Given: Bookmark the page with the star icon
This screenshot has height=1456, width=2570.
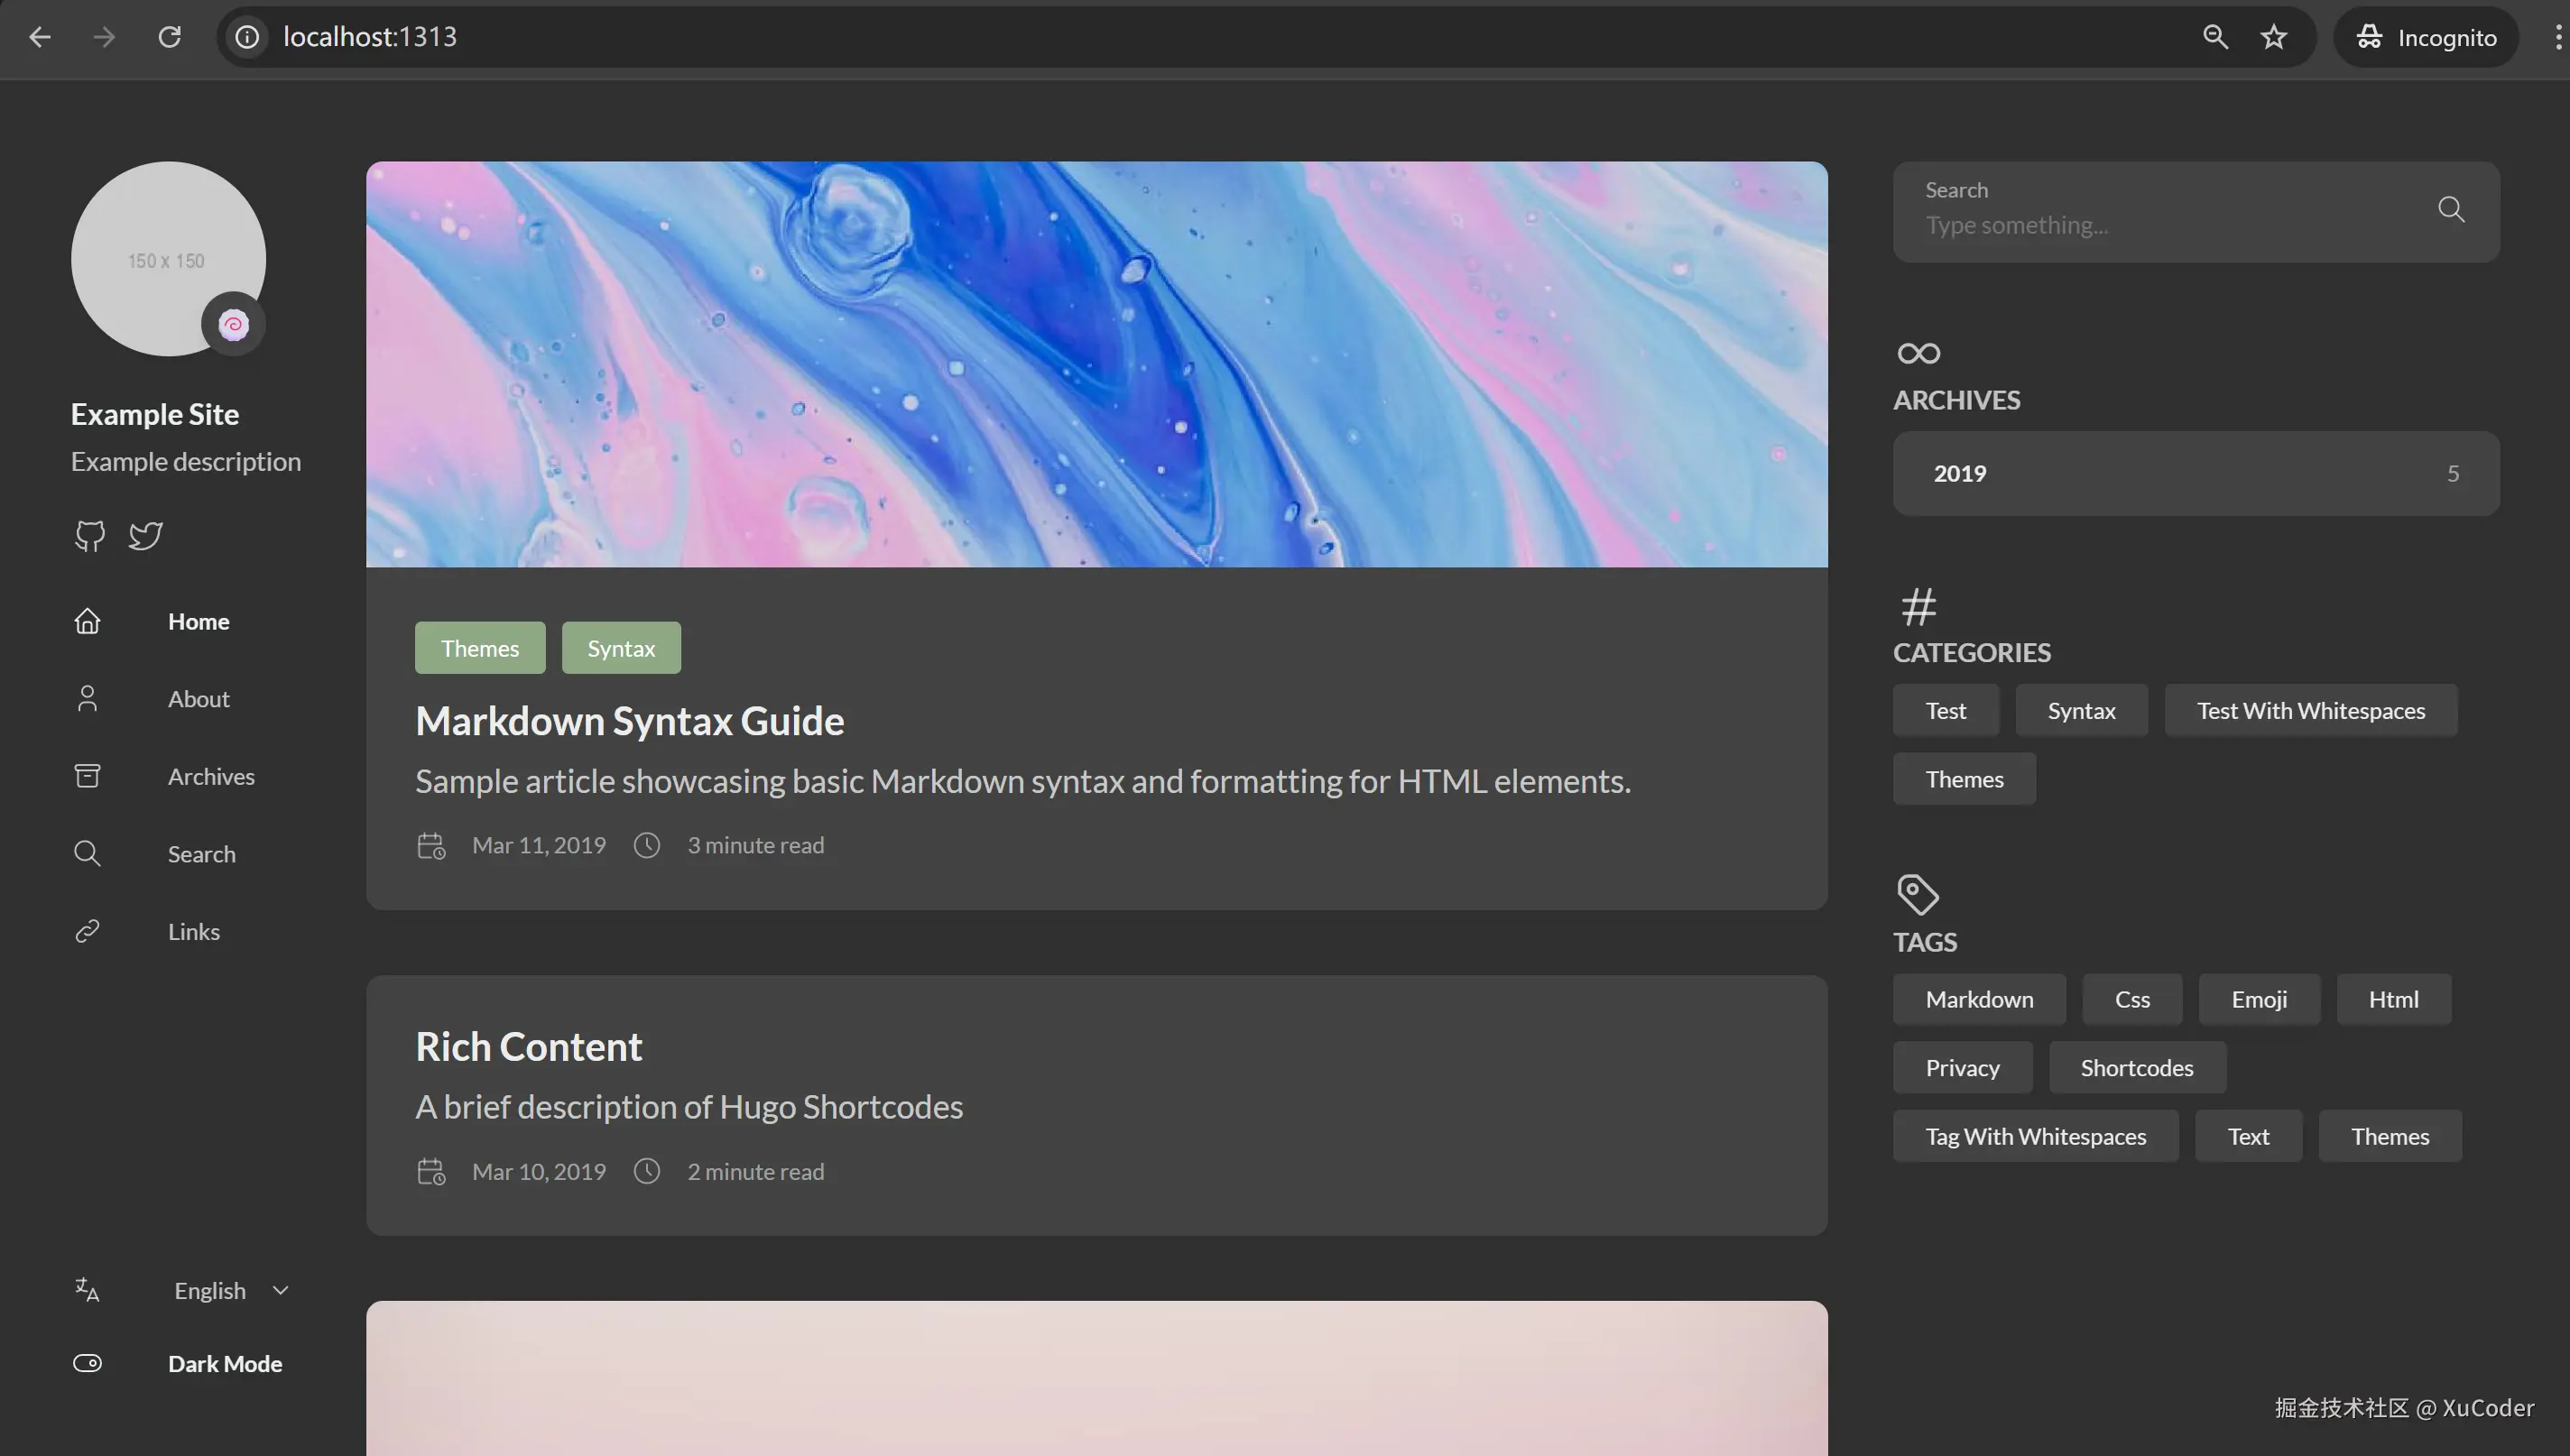Looking at the screenshot, I should [2273, 37].
